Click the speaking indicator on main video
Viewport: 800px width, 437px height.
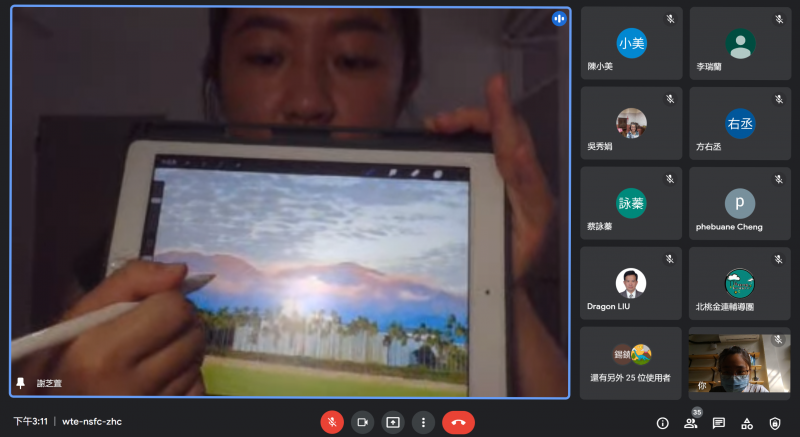(559, 19)
